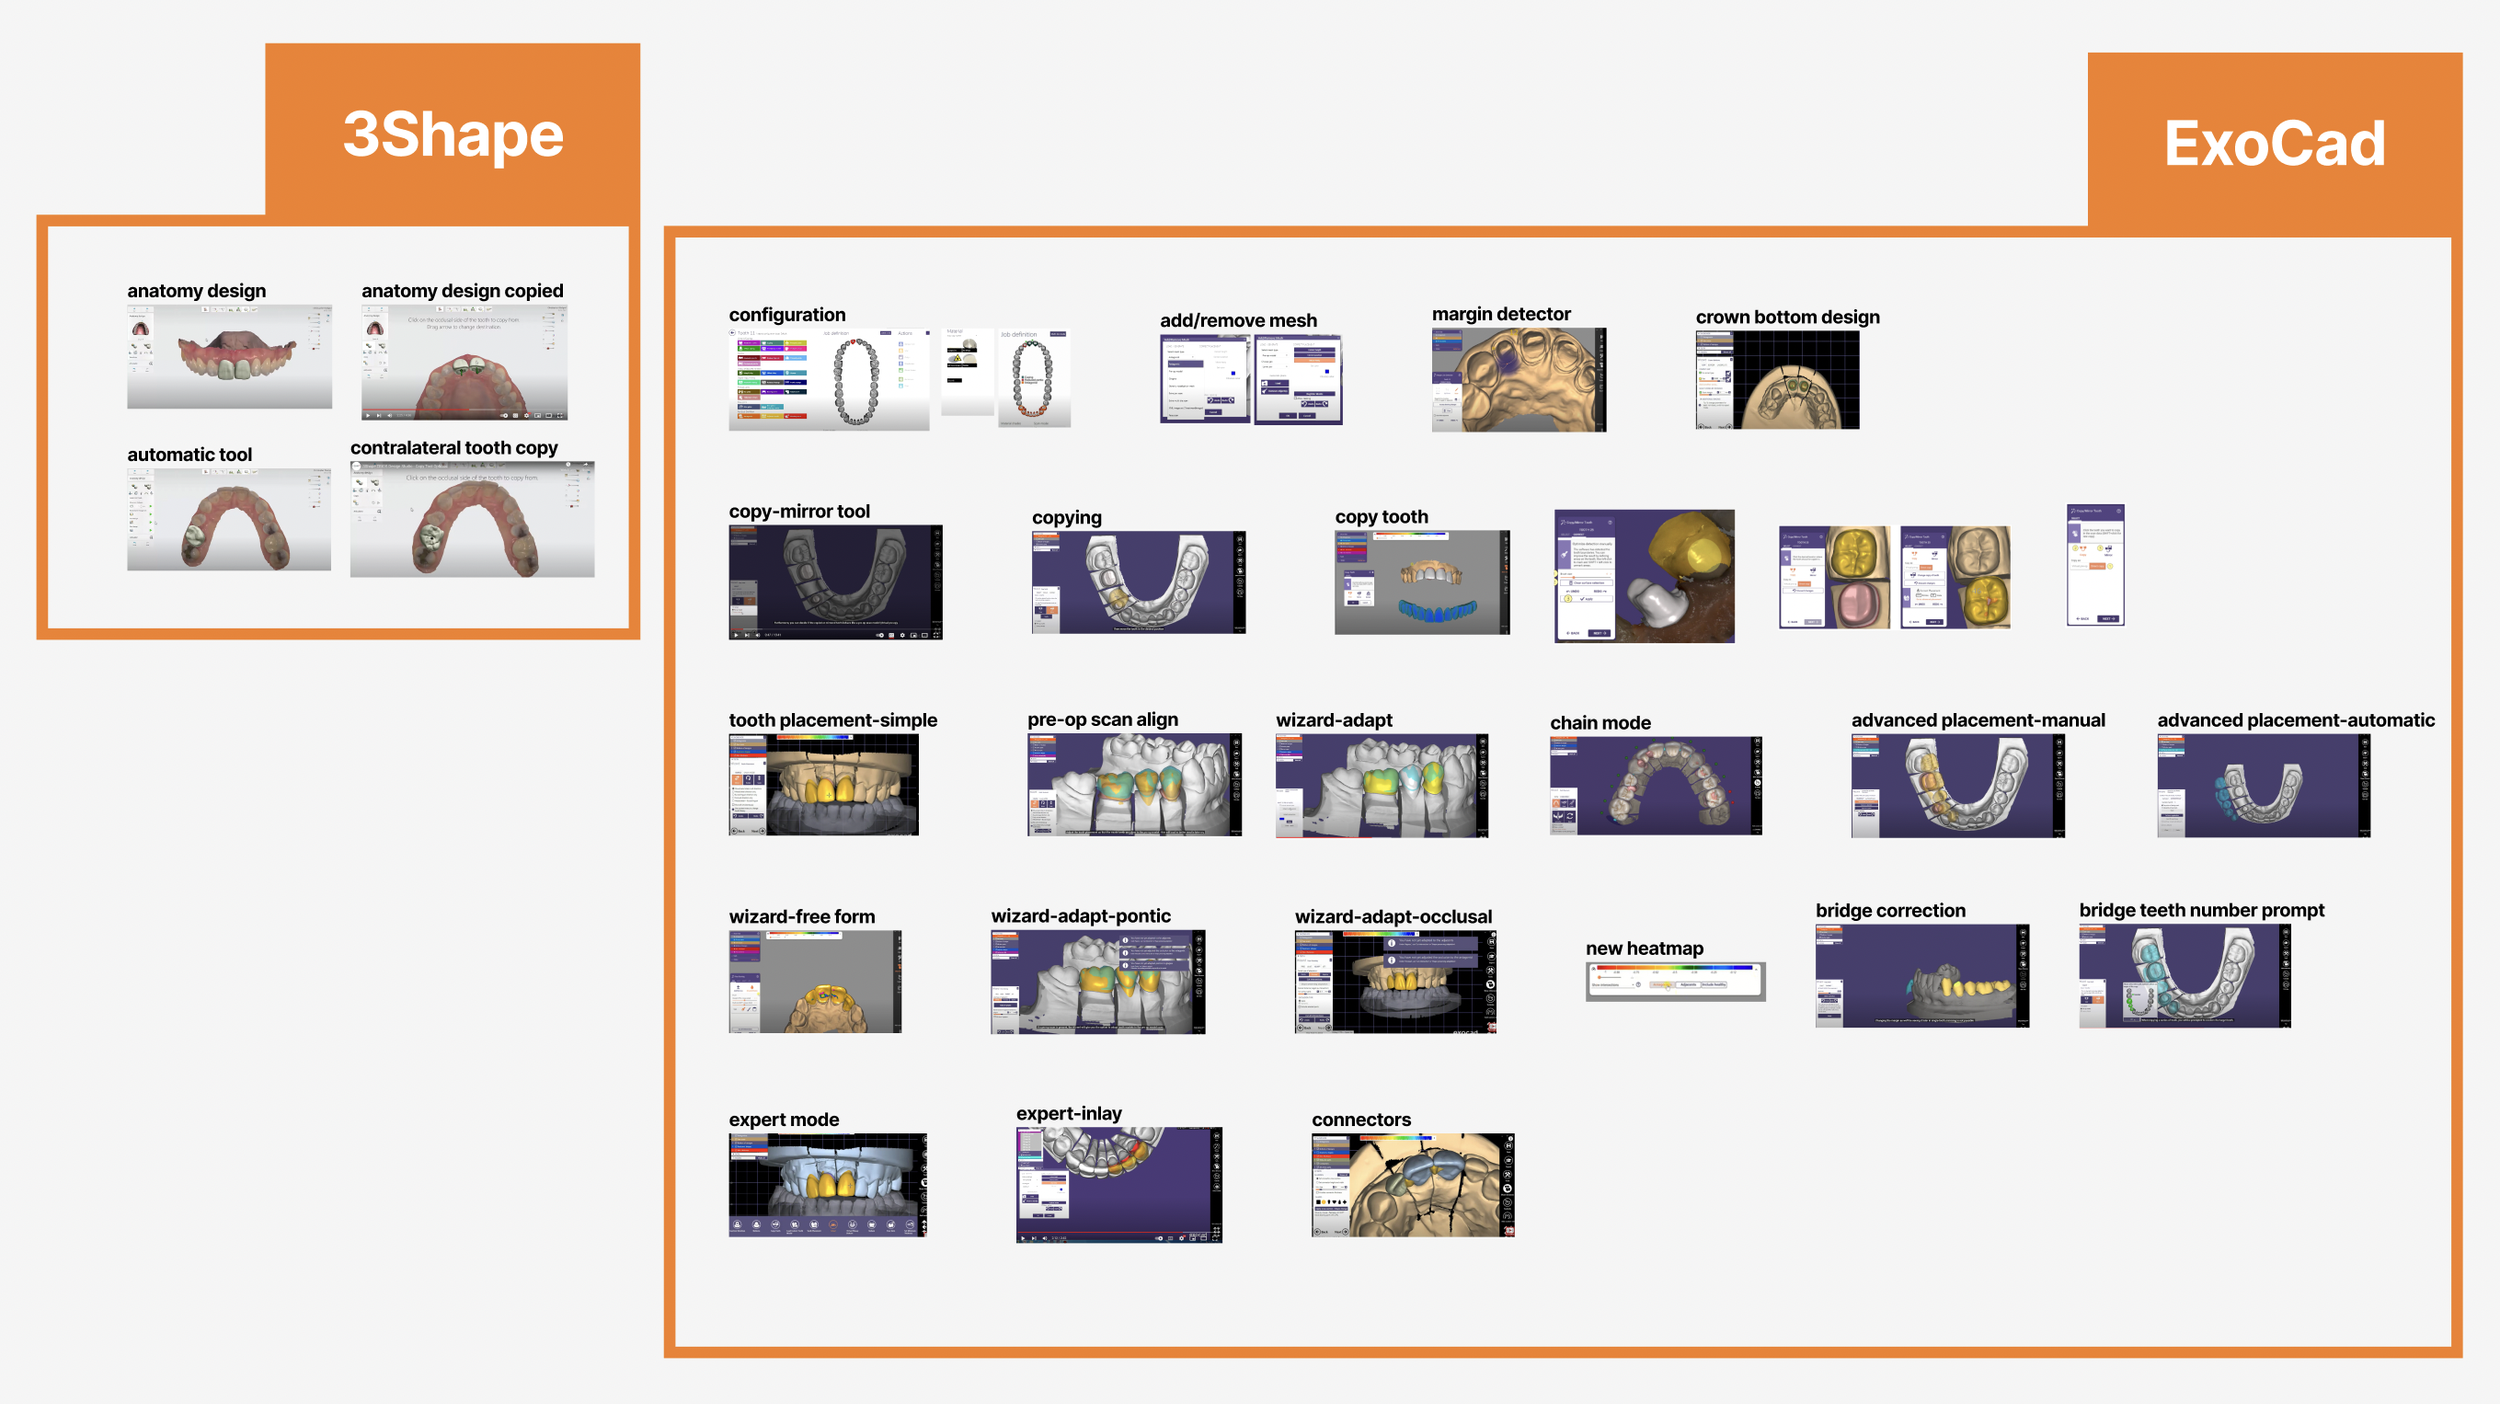Click settings gear in copy-mirror tool video

click(902, 635)
